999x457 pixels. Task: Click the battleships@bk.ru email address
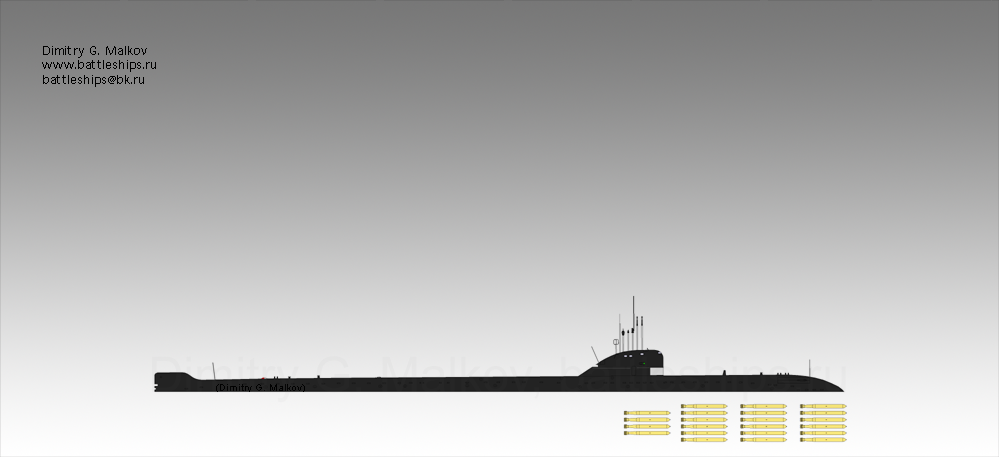tap(93, 79)
